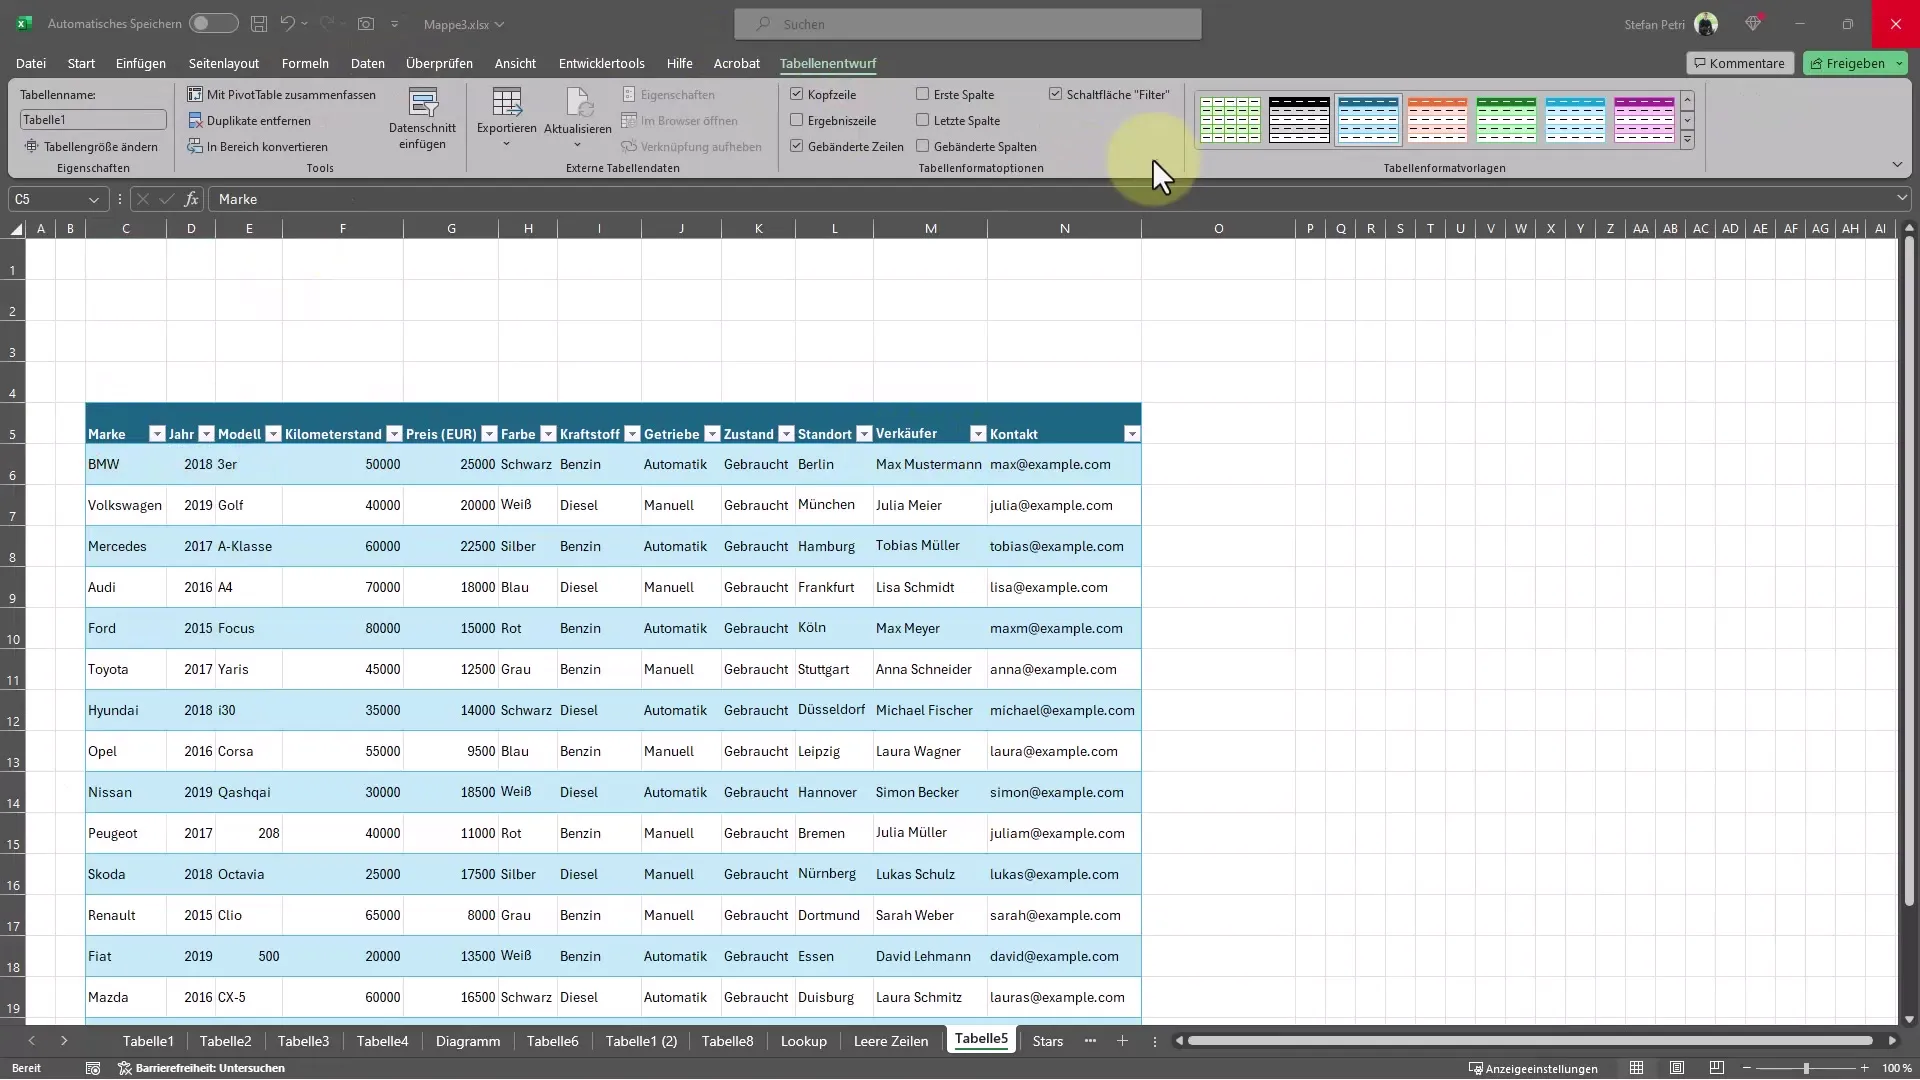The height and width of the screenshot is (1080, 1920).
Task: Click the diamond premium icon
Action: pyautogui.click(x=1753, y=24)
